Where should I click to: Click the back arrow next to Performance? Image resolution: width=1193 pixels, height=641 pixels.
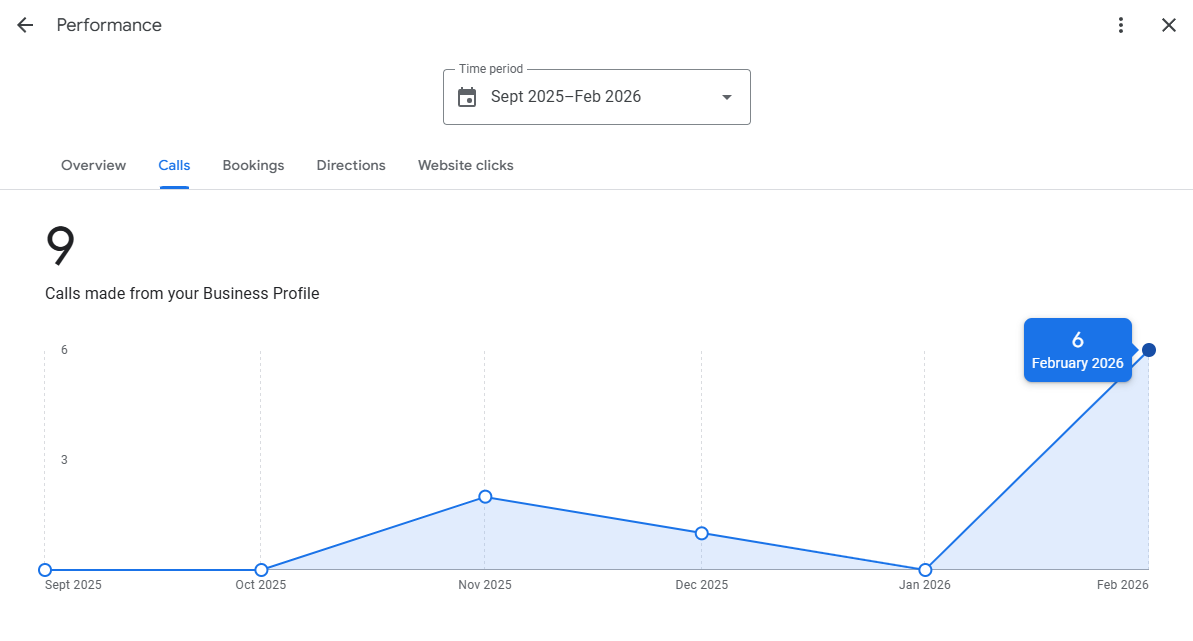tap(24, 25)
